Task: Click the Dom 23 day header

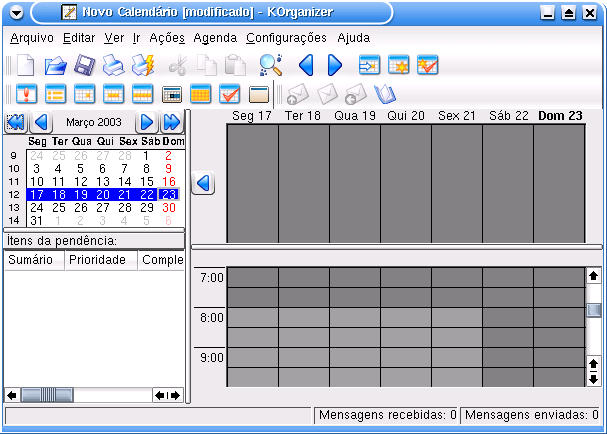Action: point(560,116)
